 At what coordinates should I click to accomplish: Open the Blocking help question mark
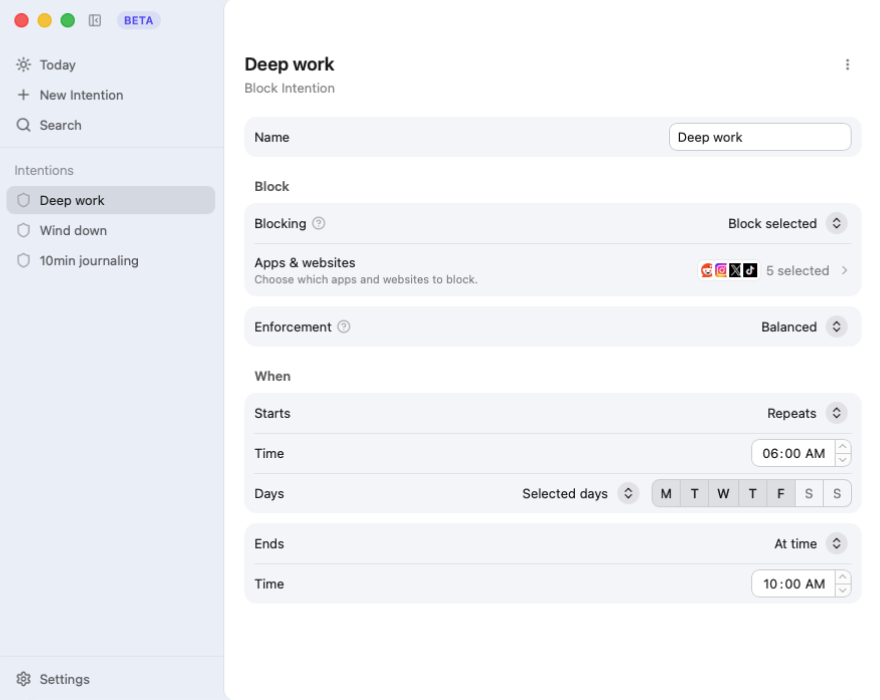(x=319, y=223)
